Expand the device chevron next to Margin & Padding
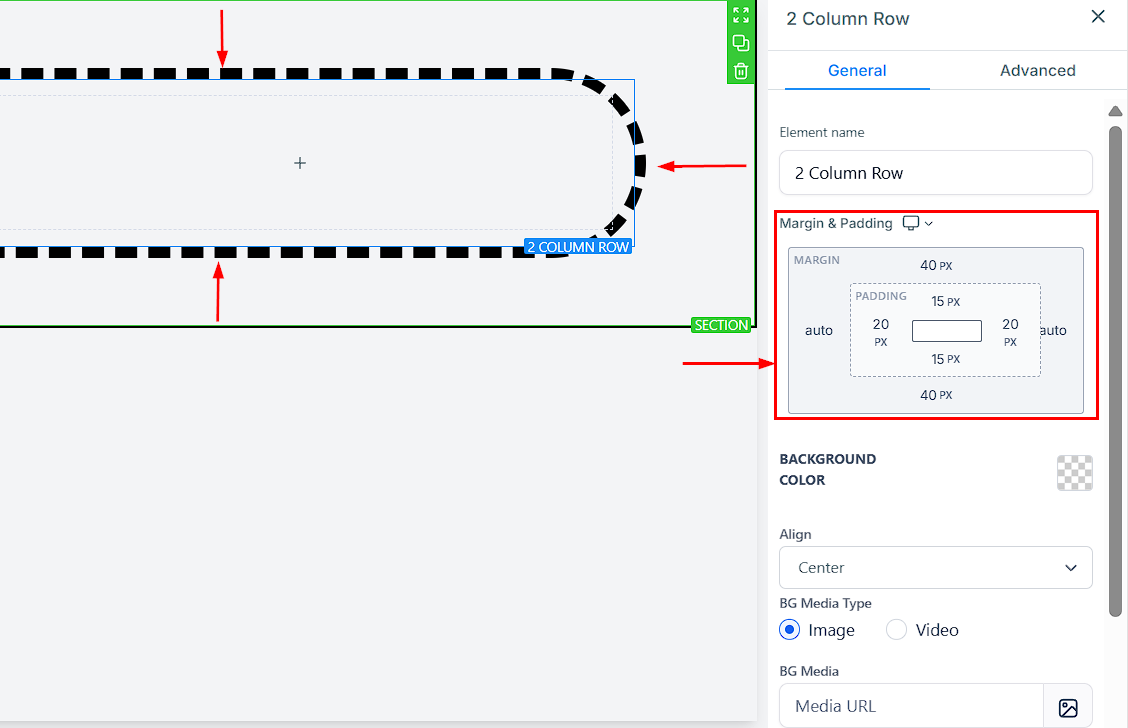The width and height of the screenshot is (1128, 728). [929, 224]
